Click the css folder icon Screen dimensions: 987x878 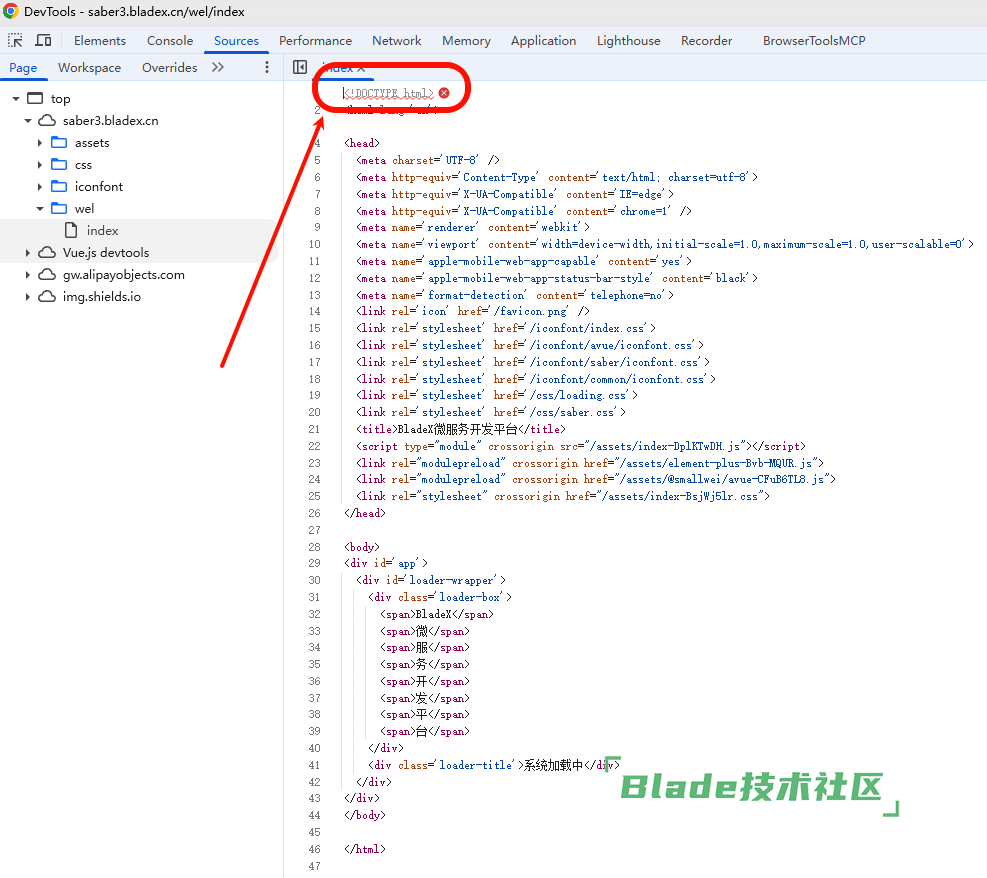[x=59, y=165]
